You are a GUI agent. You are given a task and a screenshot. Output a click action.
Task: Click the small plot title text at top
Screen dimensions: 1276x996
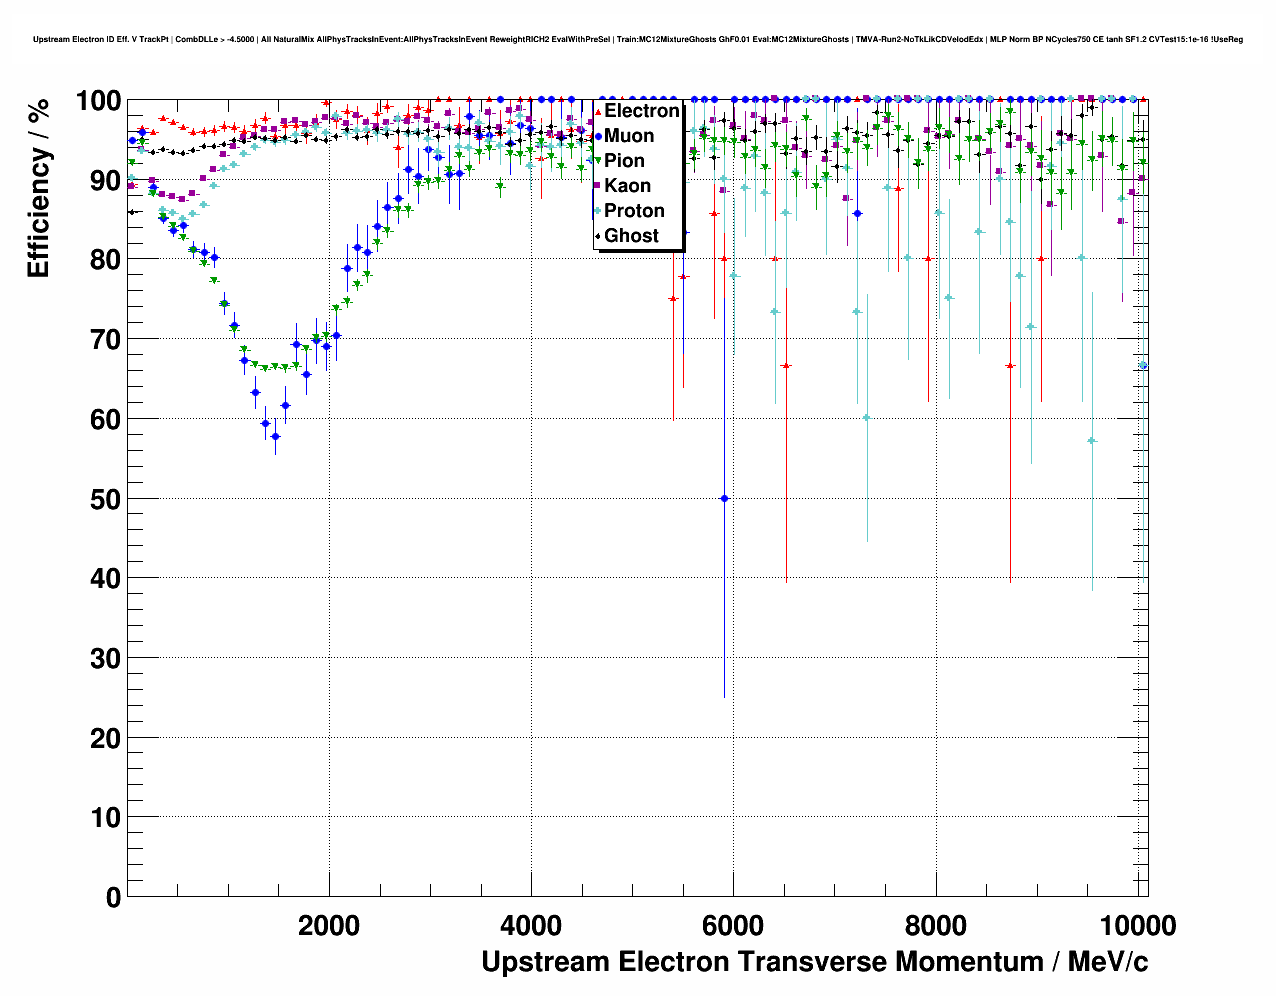tap(637, 40)
